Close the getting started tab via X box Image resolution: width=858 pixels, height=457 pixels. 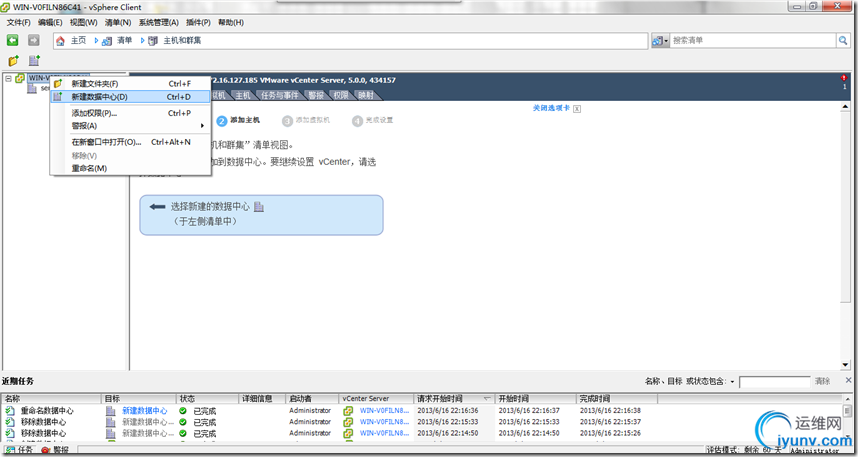click(x=577, y=109)
